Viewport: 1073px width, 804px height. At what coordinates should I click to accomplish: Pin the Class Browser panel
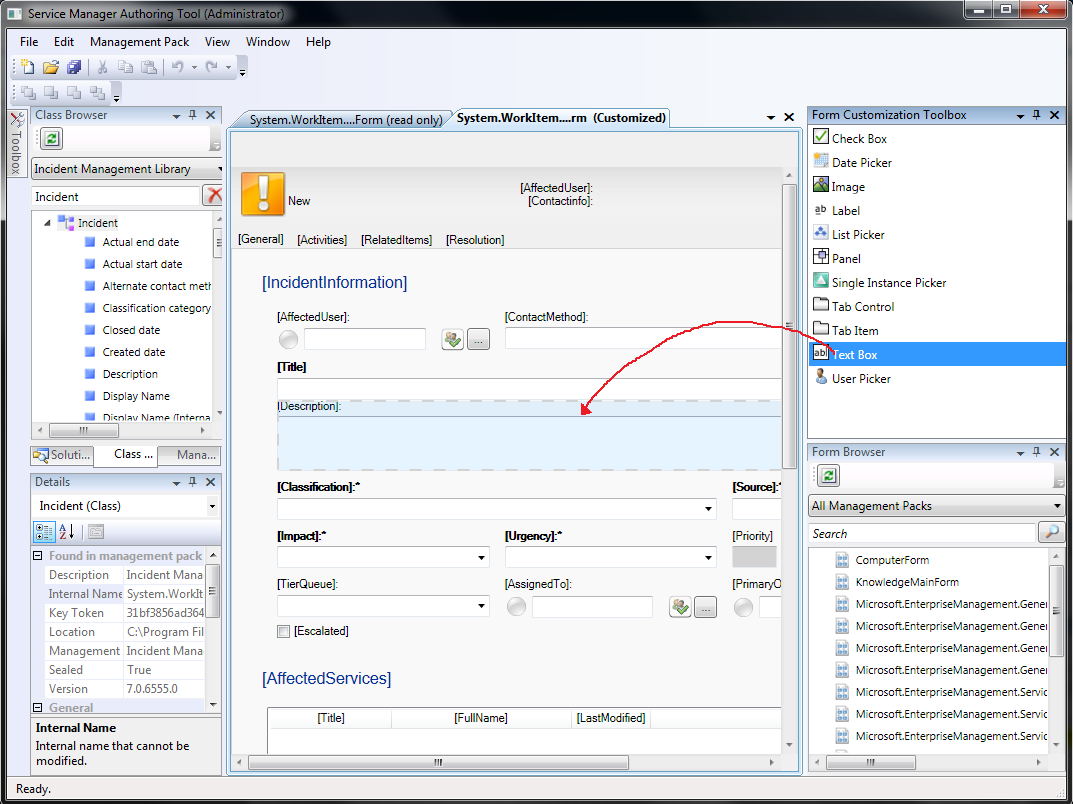193,115
